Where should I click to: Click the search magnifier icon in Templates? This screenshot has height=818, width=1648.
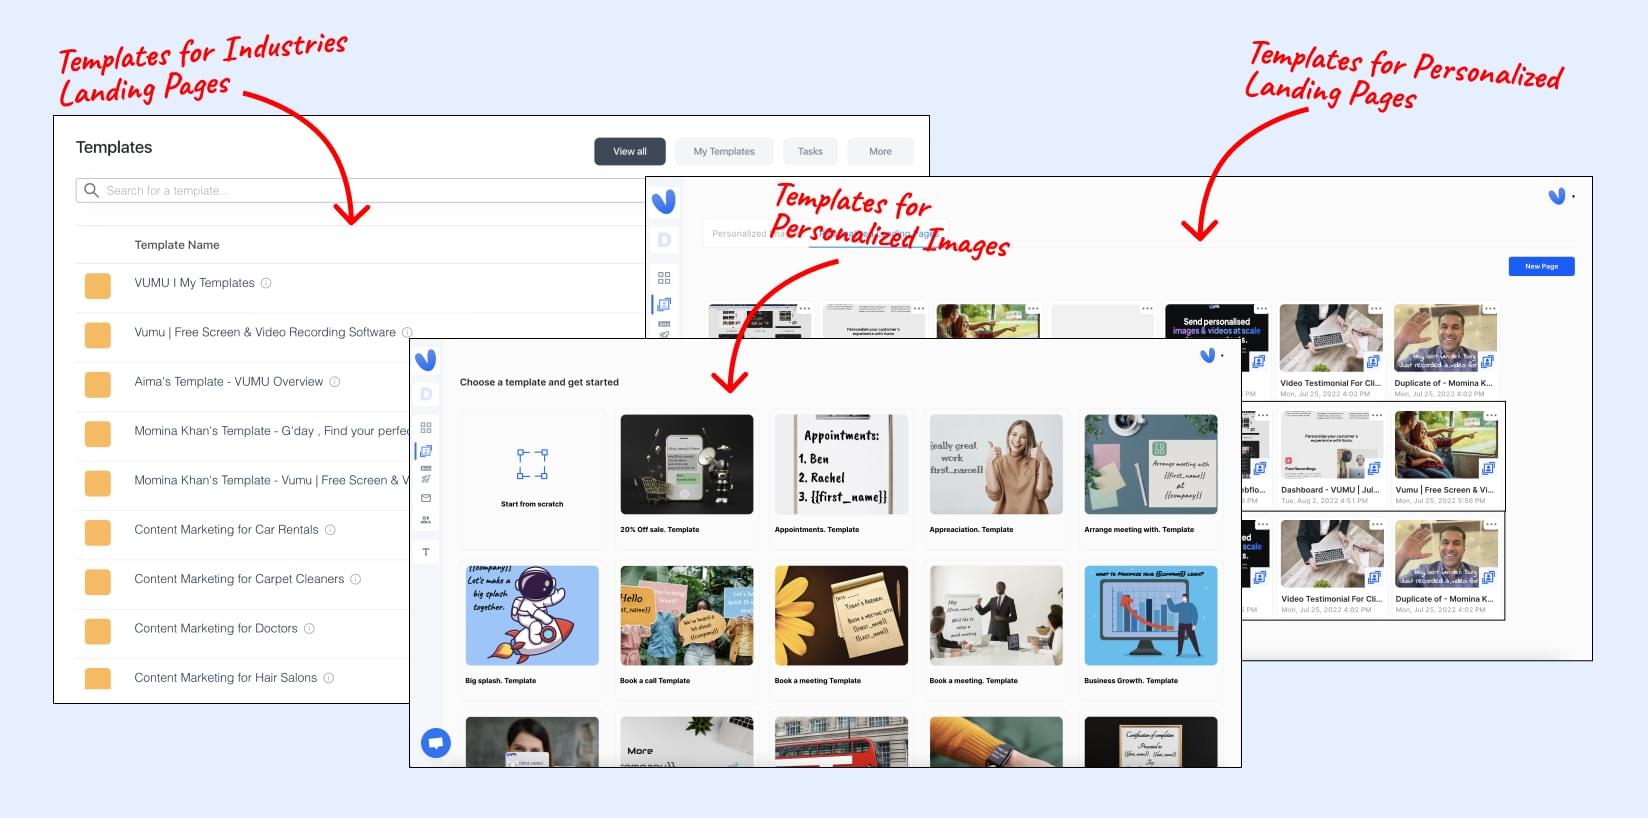[x=92, y=190]
